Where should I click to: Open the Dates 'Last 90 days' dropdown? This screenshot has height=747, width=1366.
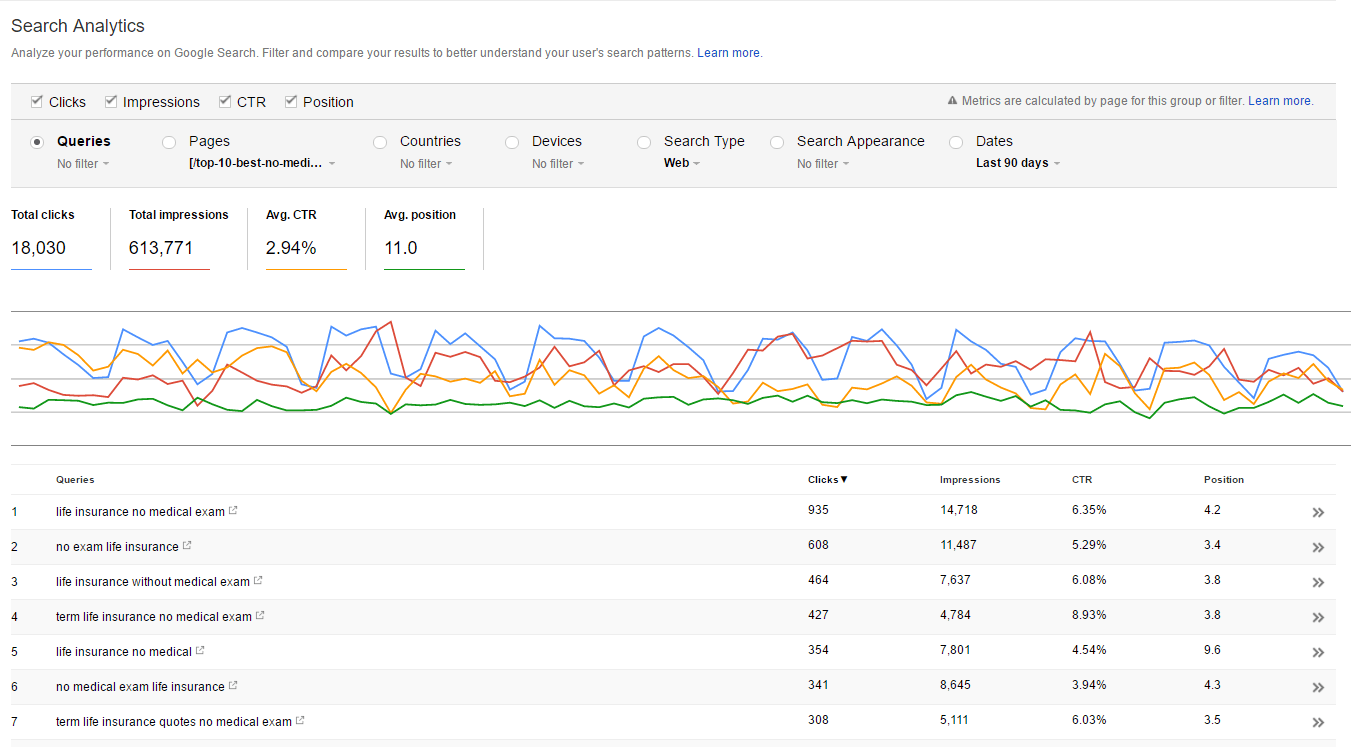[x=1018, y=163]
